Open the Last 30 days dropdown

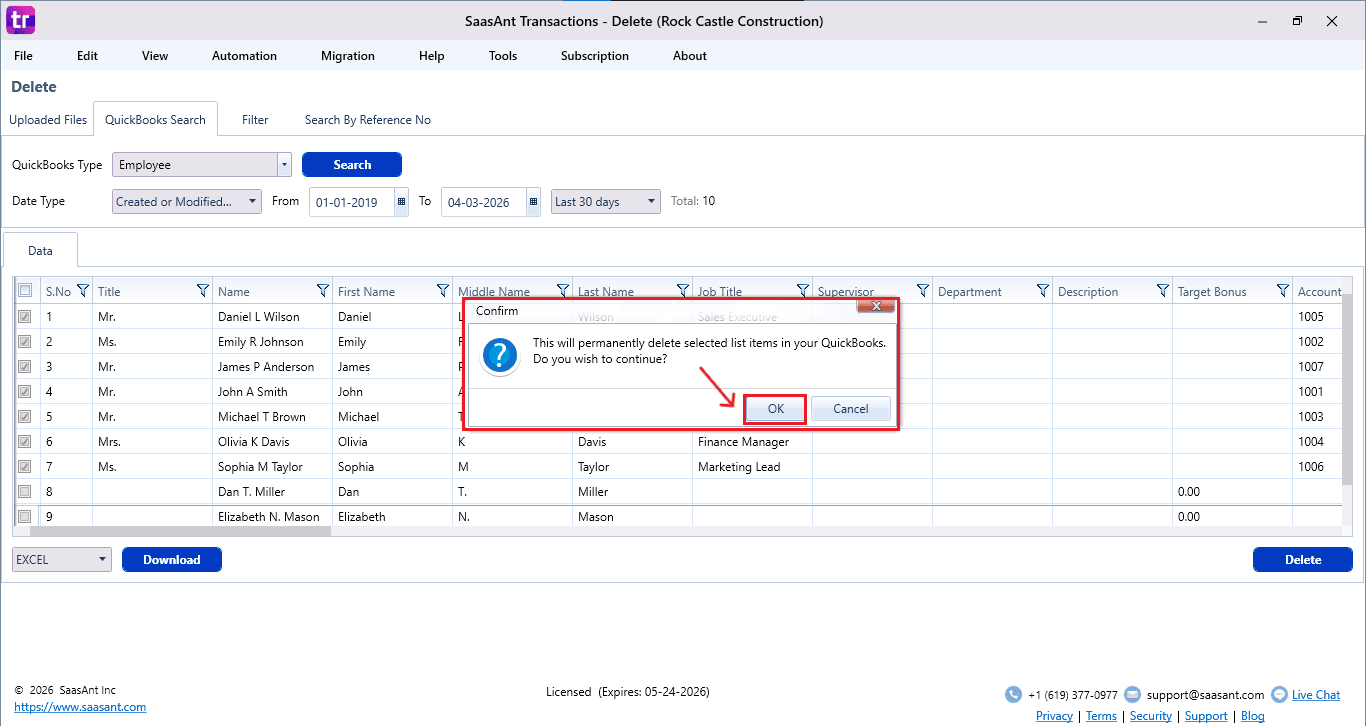point(652,202)
